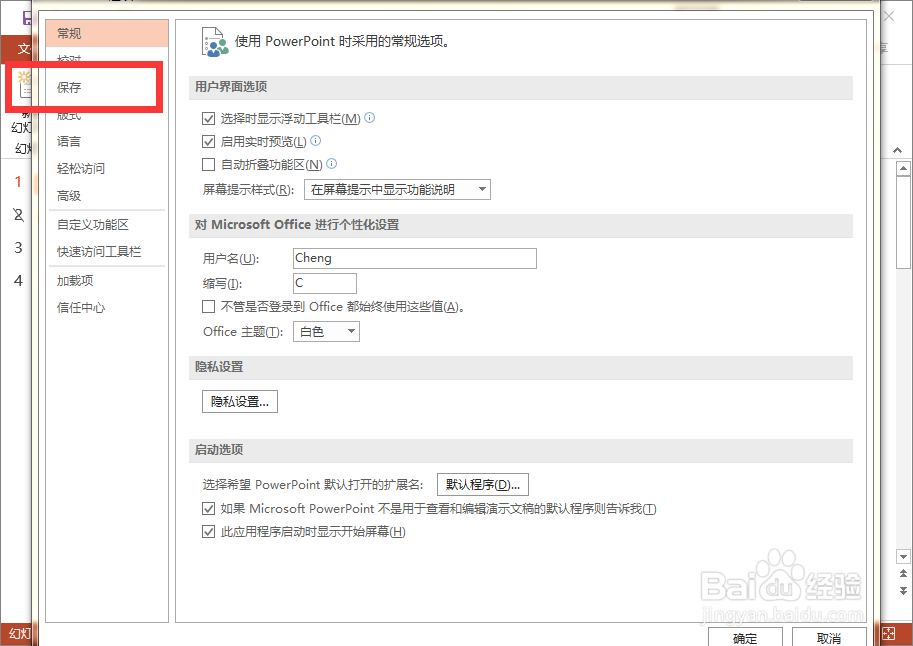Viewport: 913px width, 646px height.
Task: Click info icon next to 启用实时预览
Action: pos(316,140)
